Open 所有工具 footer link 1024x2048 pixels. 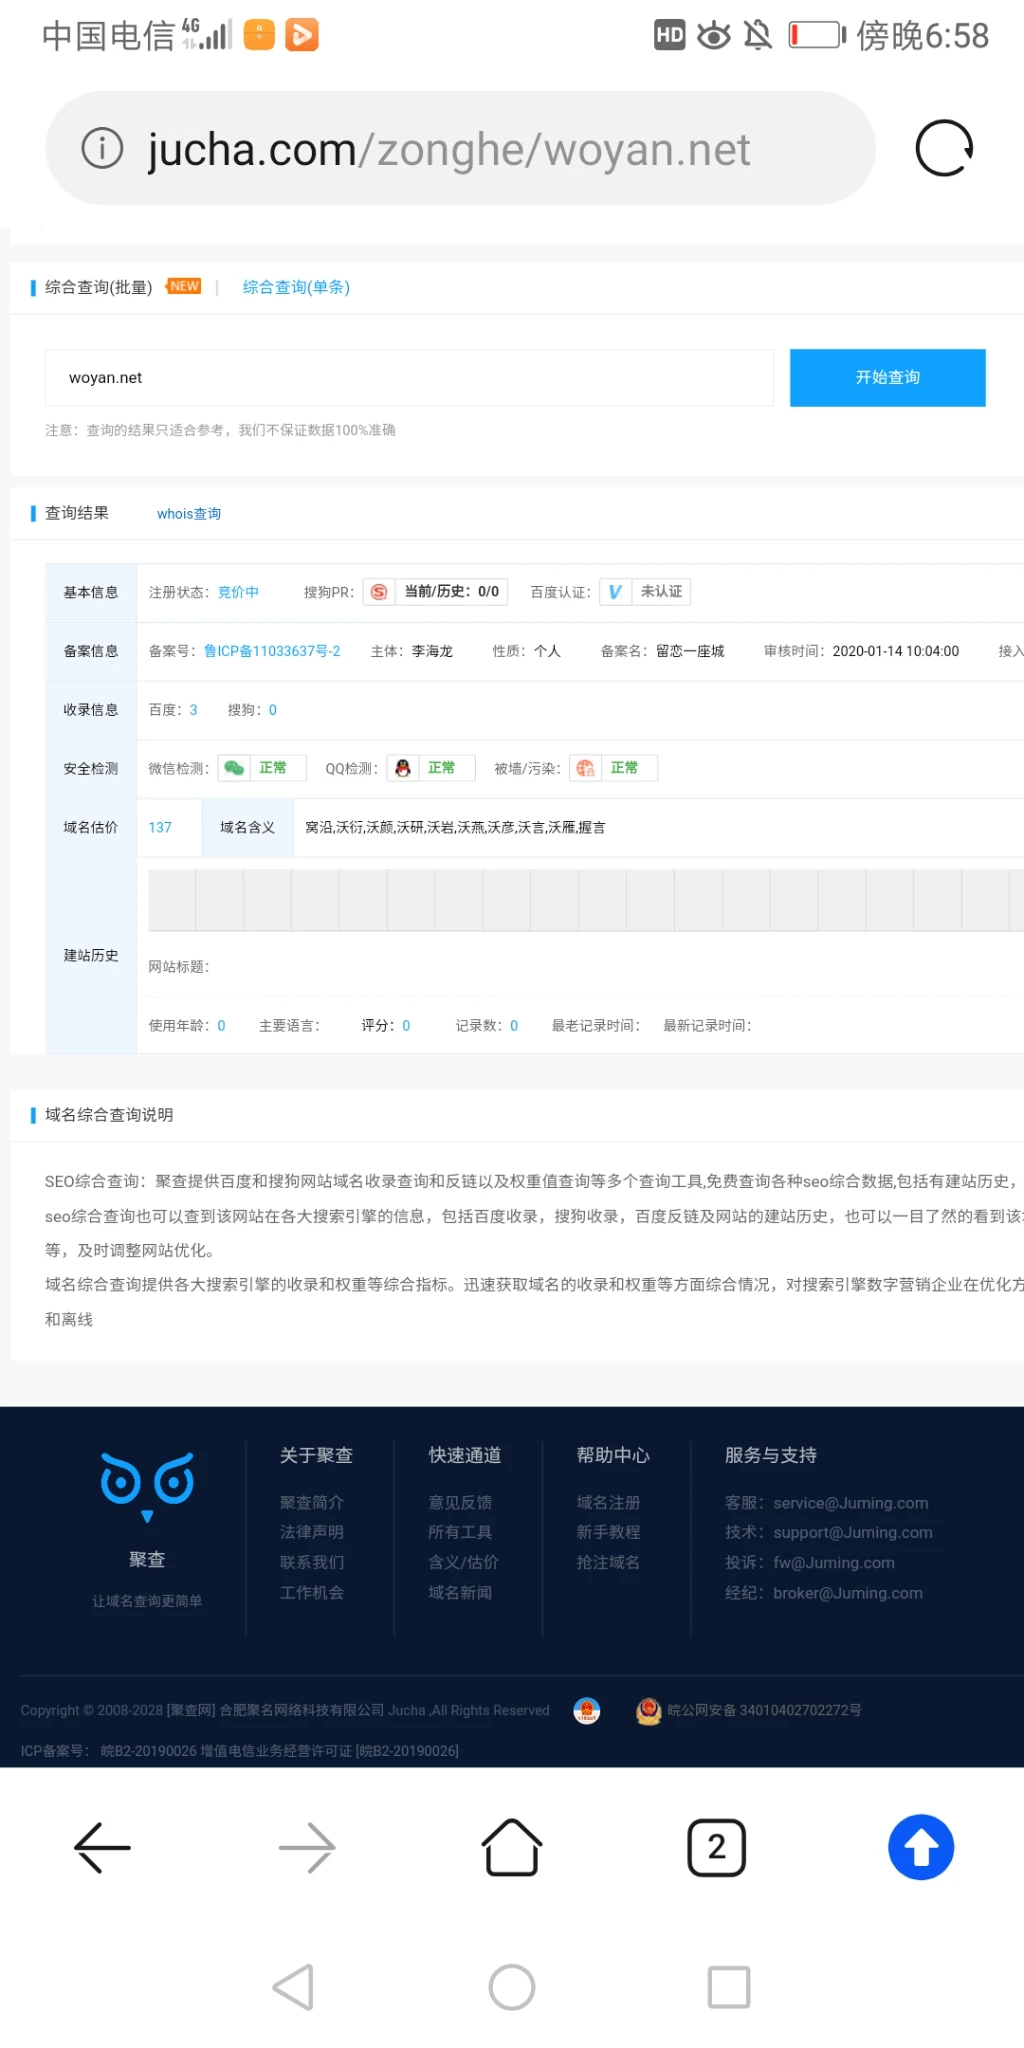tap(460, 1532)
